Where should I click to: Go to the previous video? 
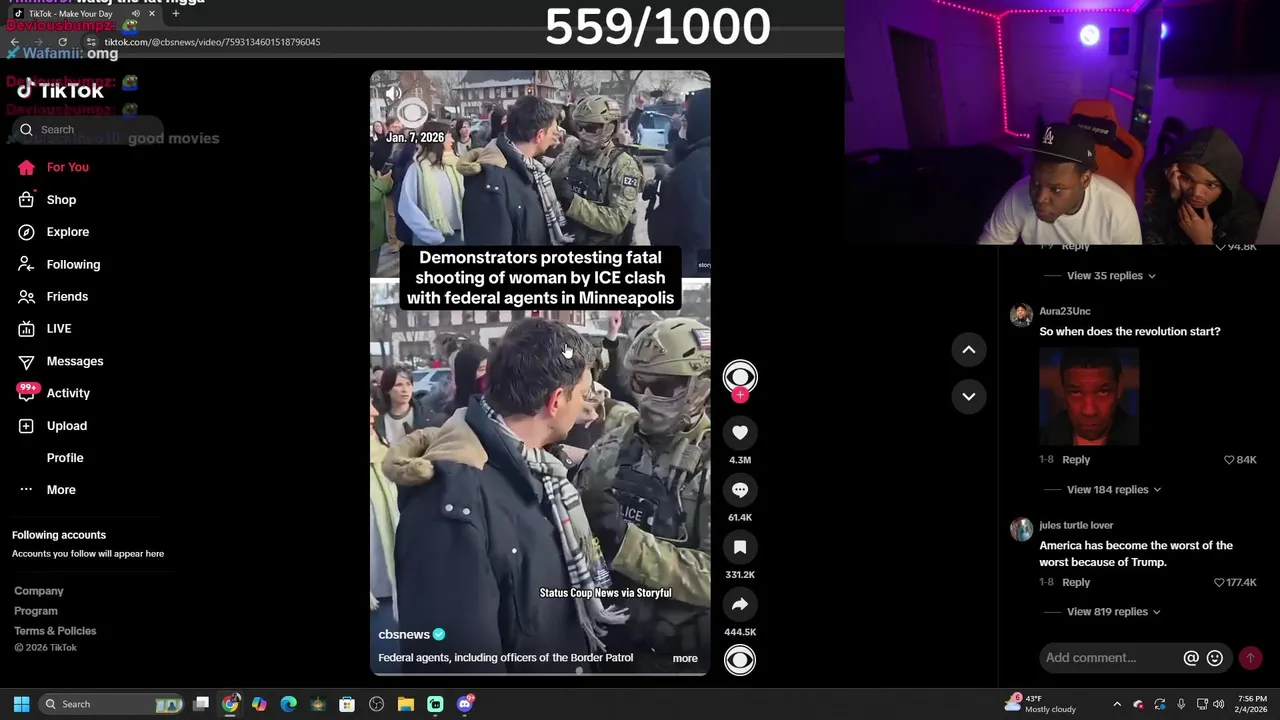pos(968,349)
